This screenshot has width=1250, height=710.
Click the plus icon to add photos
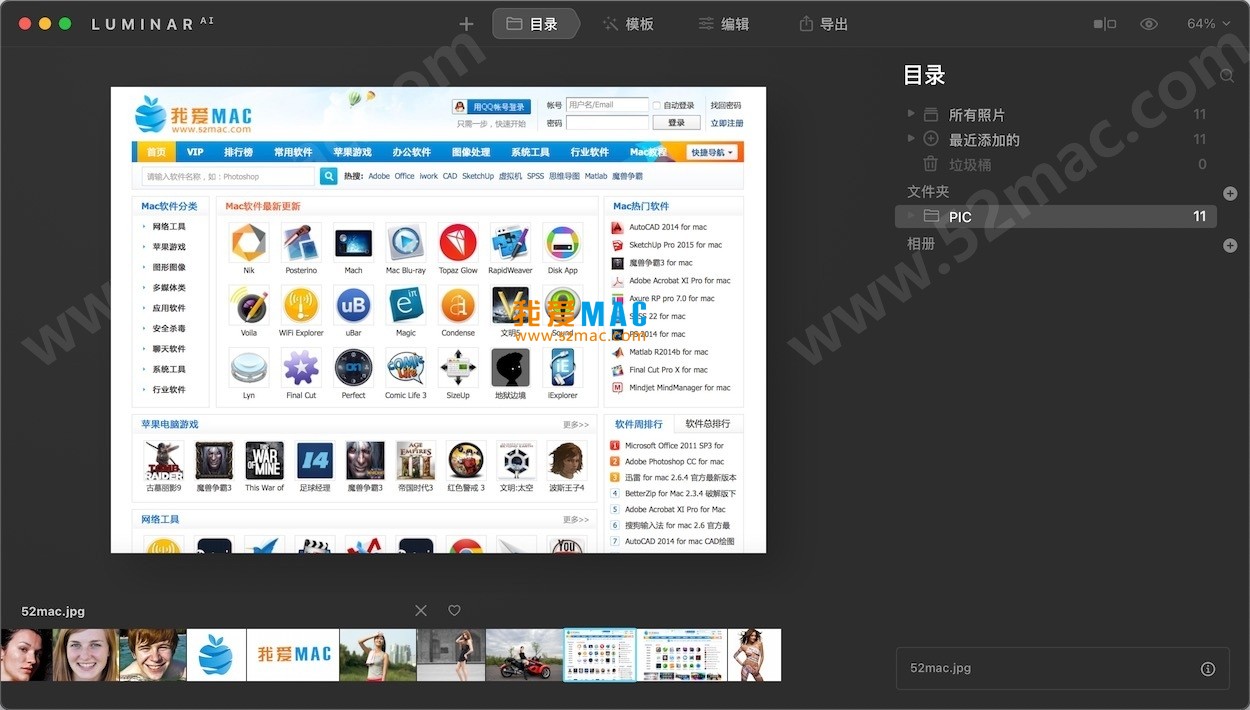(466, 24)
